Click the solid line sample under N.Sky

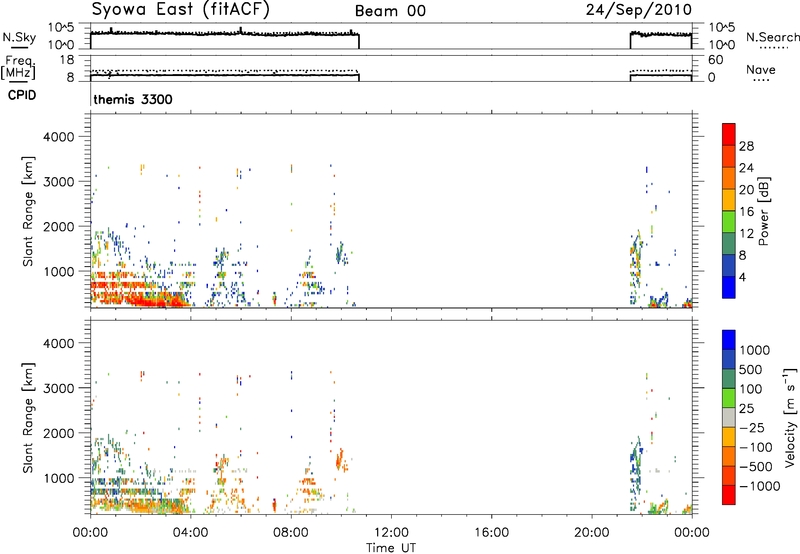[x=19, y=48]
